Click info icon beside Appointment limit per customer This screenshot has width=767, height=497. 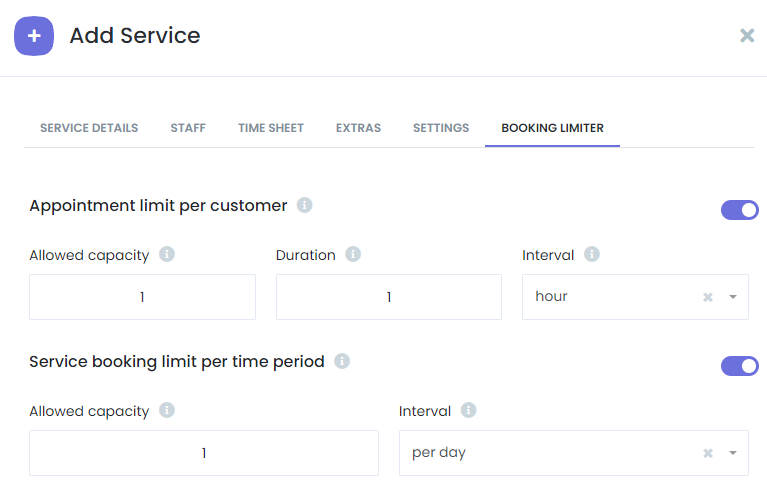click(x=305, y=205)
